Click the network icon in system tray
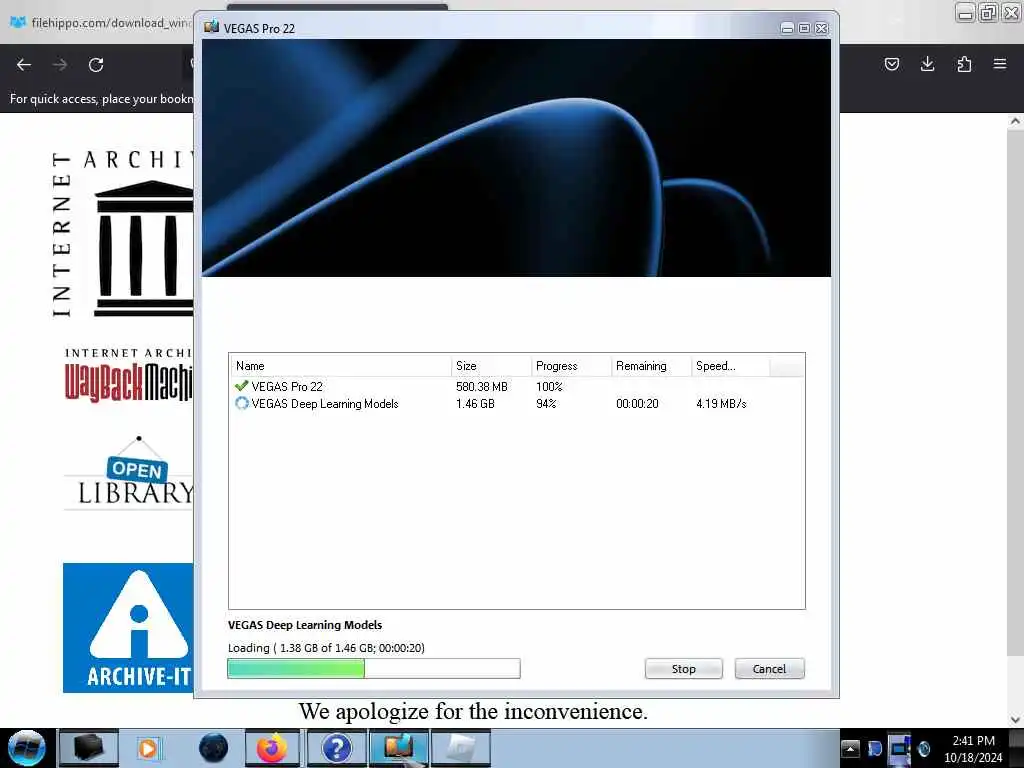Image resolution: width=1024 pixels, height=768 pixels. click(899, 748)
